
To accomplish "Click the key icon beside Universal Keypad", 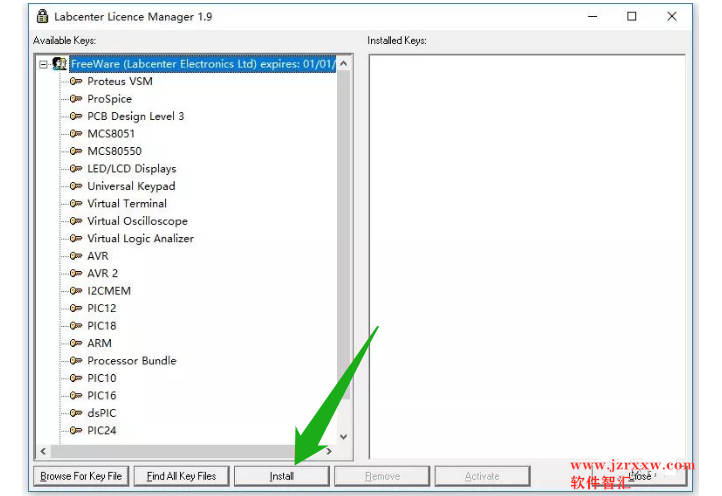I will 76,187.
